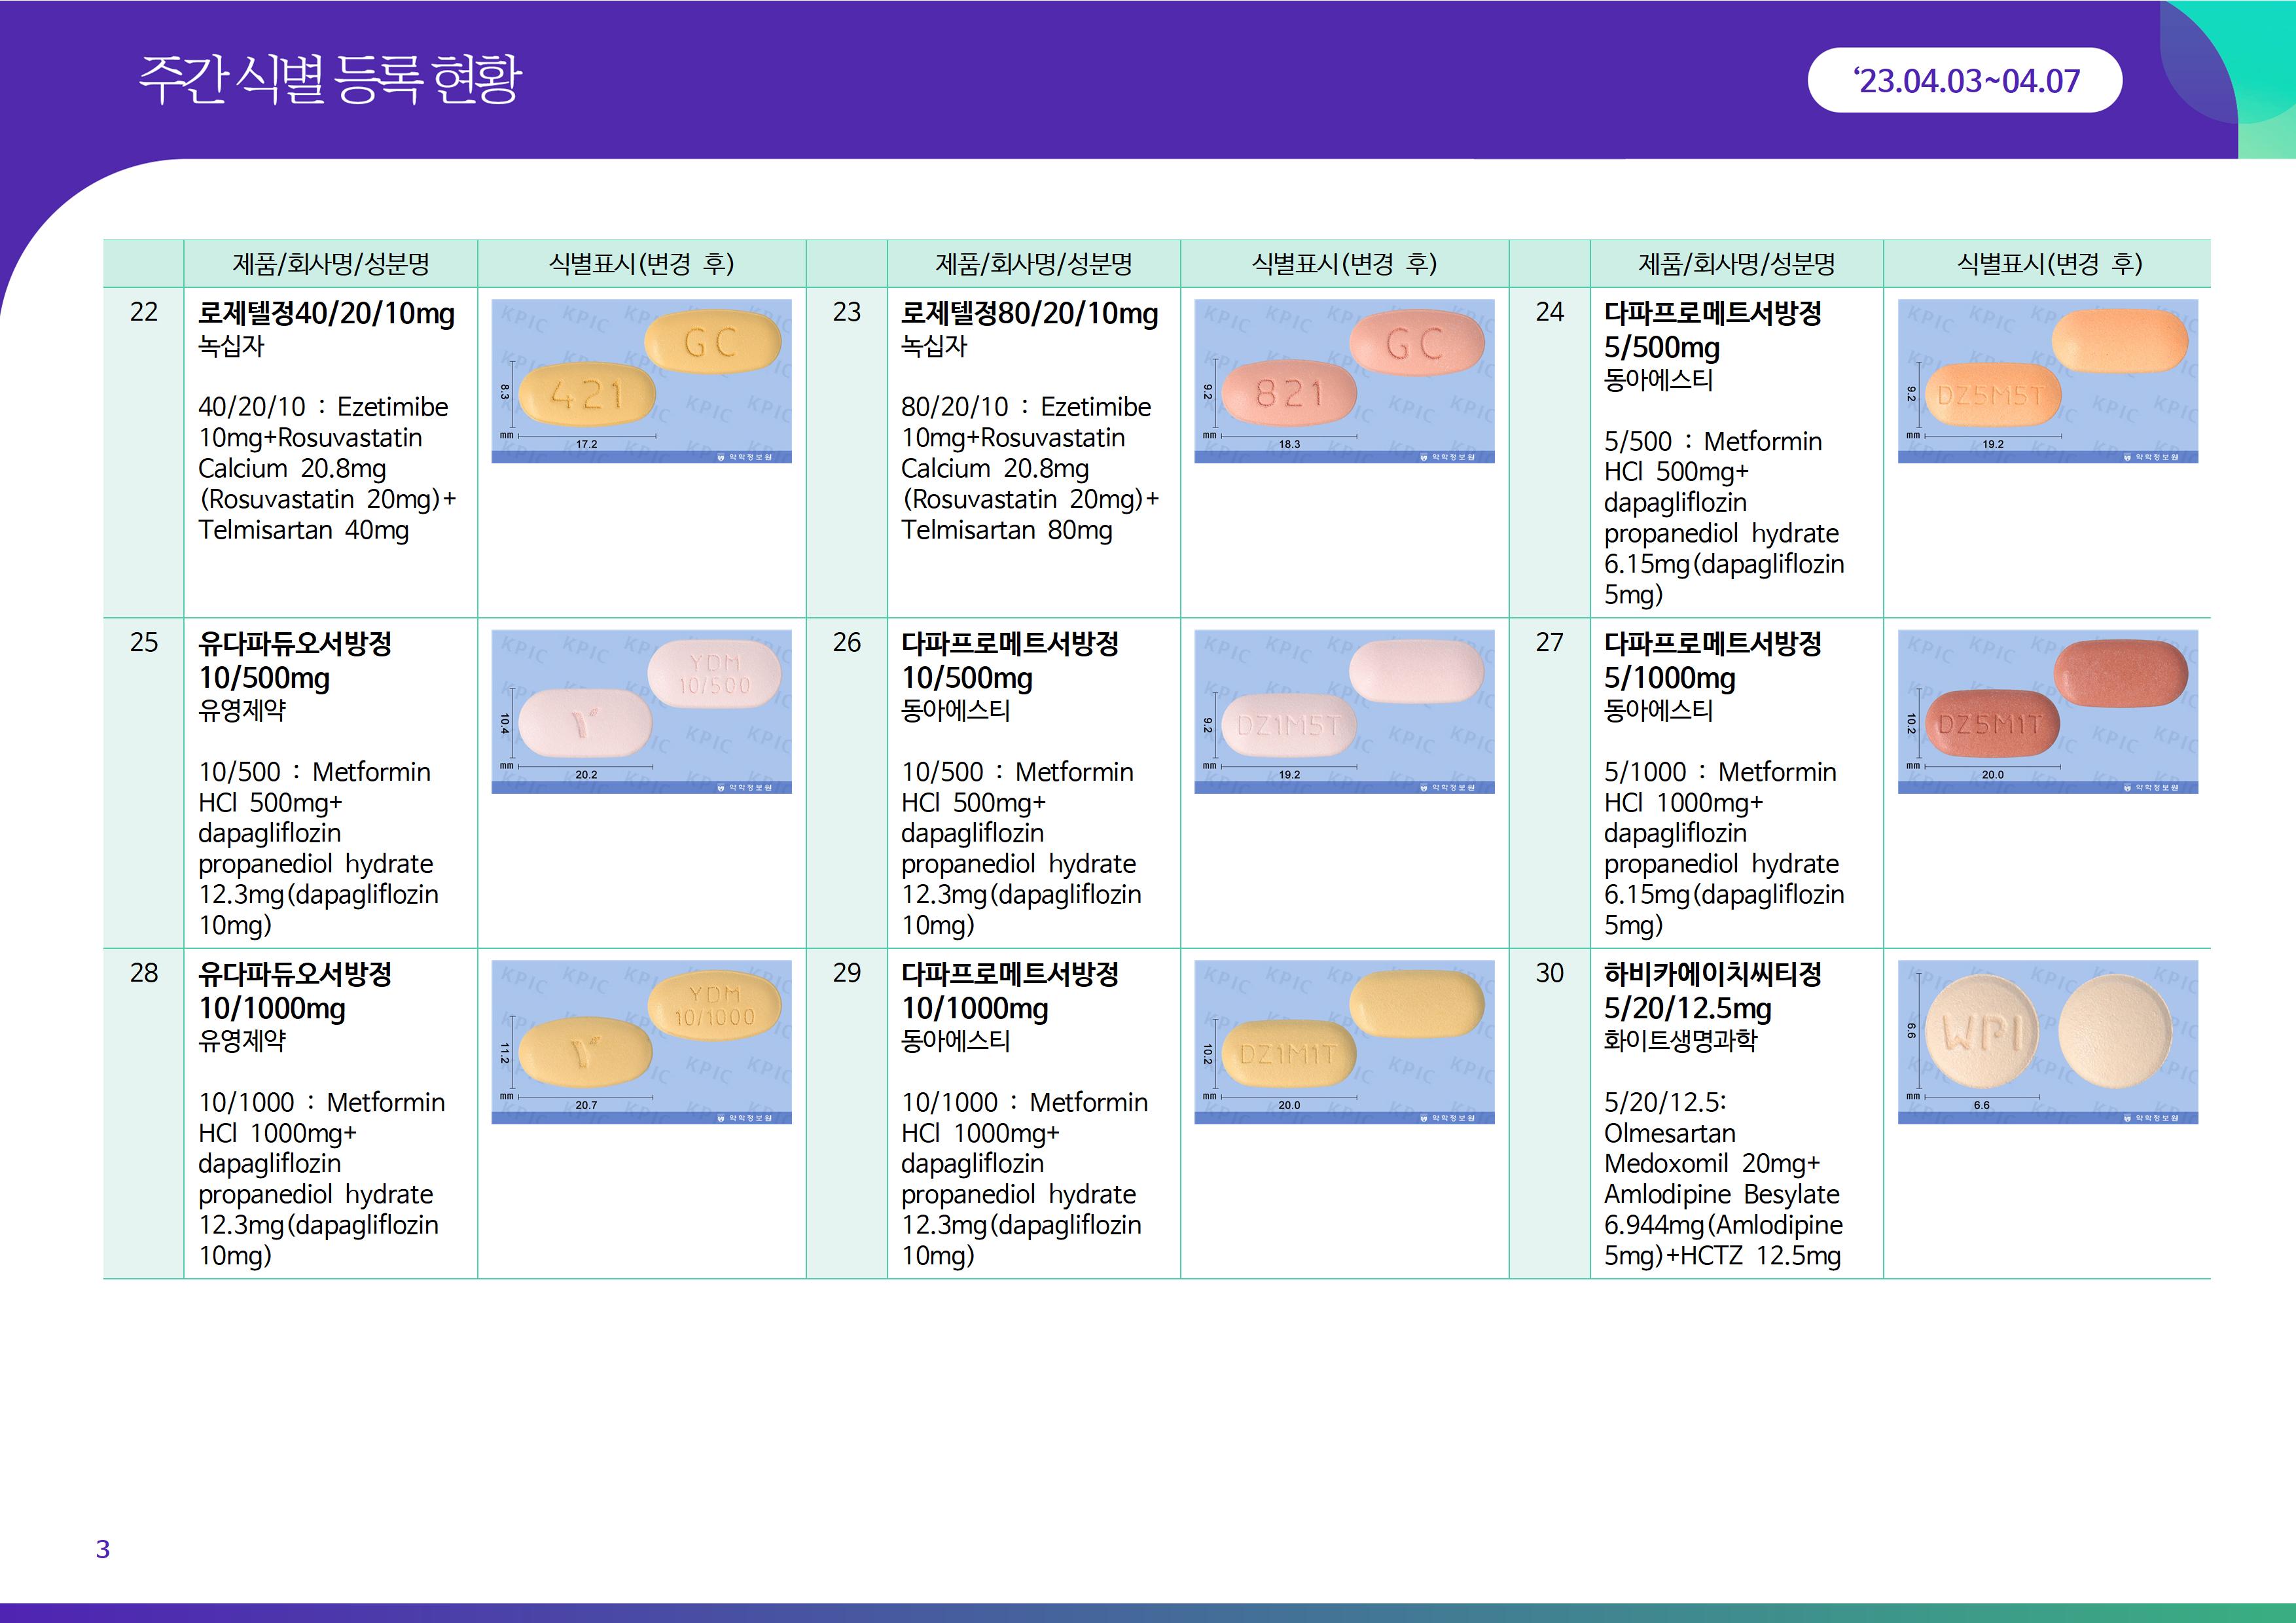Click the yellow YDM 10/1000 tablet image

tap(641, 1041)
